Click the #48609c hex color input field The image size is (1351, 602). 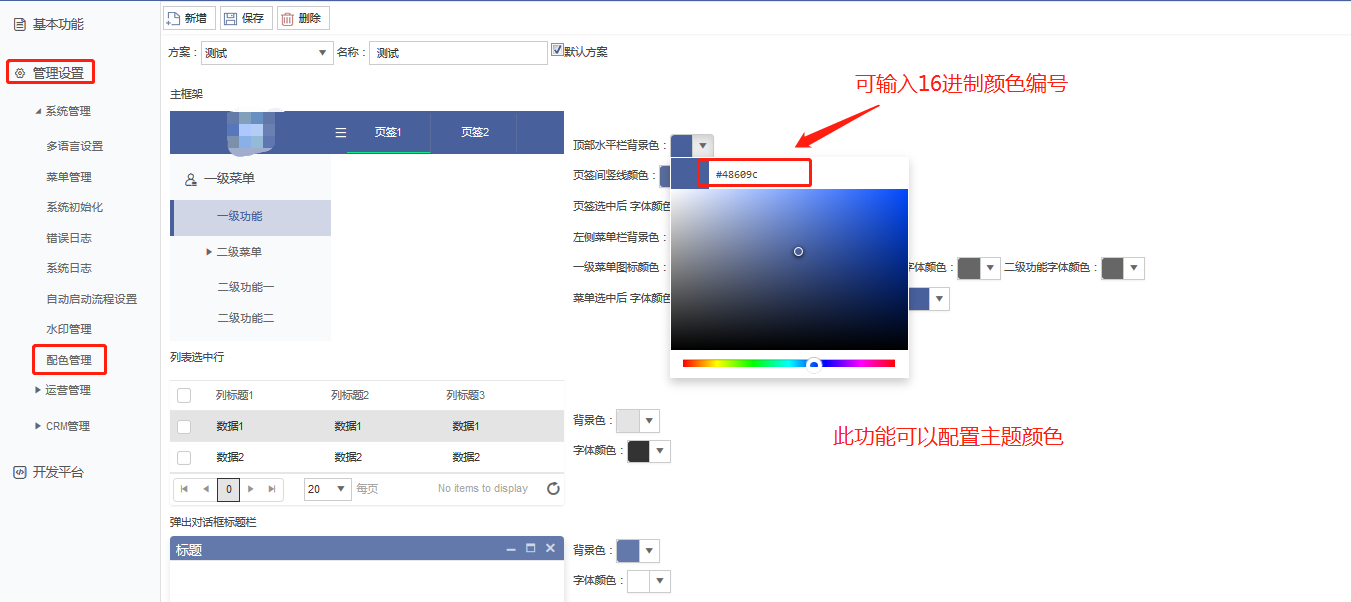pos(757,172)
